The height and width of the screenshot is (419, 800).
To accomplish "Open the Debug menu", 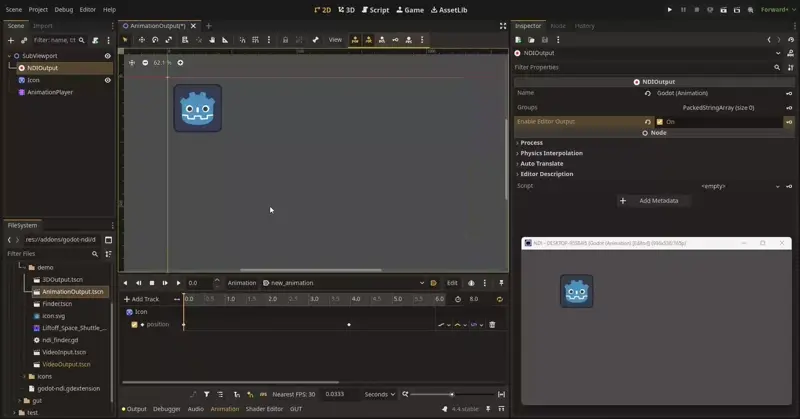I will [x=63, y=10].
